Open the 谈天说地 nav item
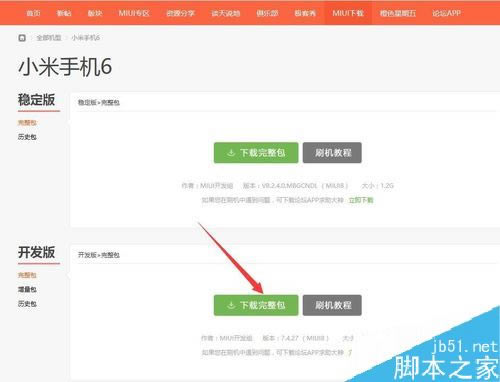Viewport: 500px width, 382px height. coord(226,13)
